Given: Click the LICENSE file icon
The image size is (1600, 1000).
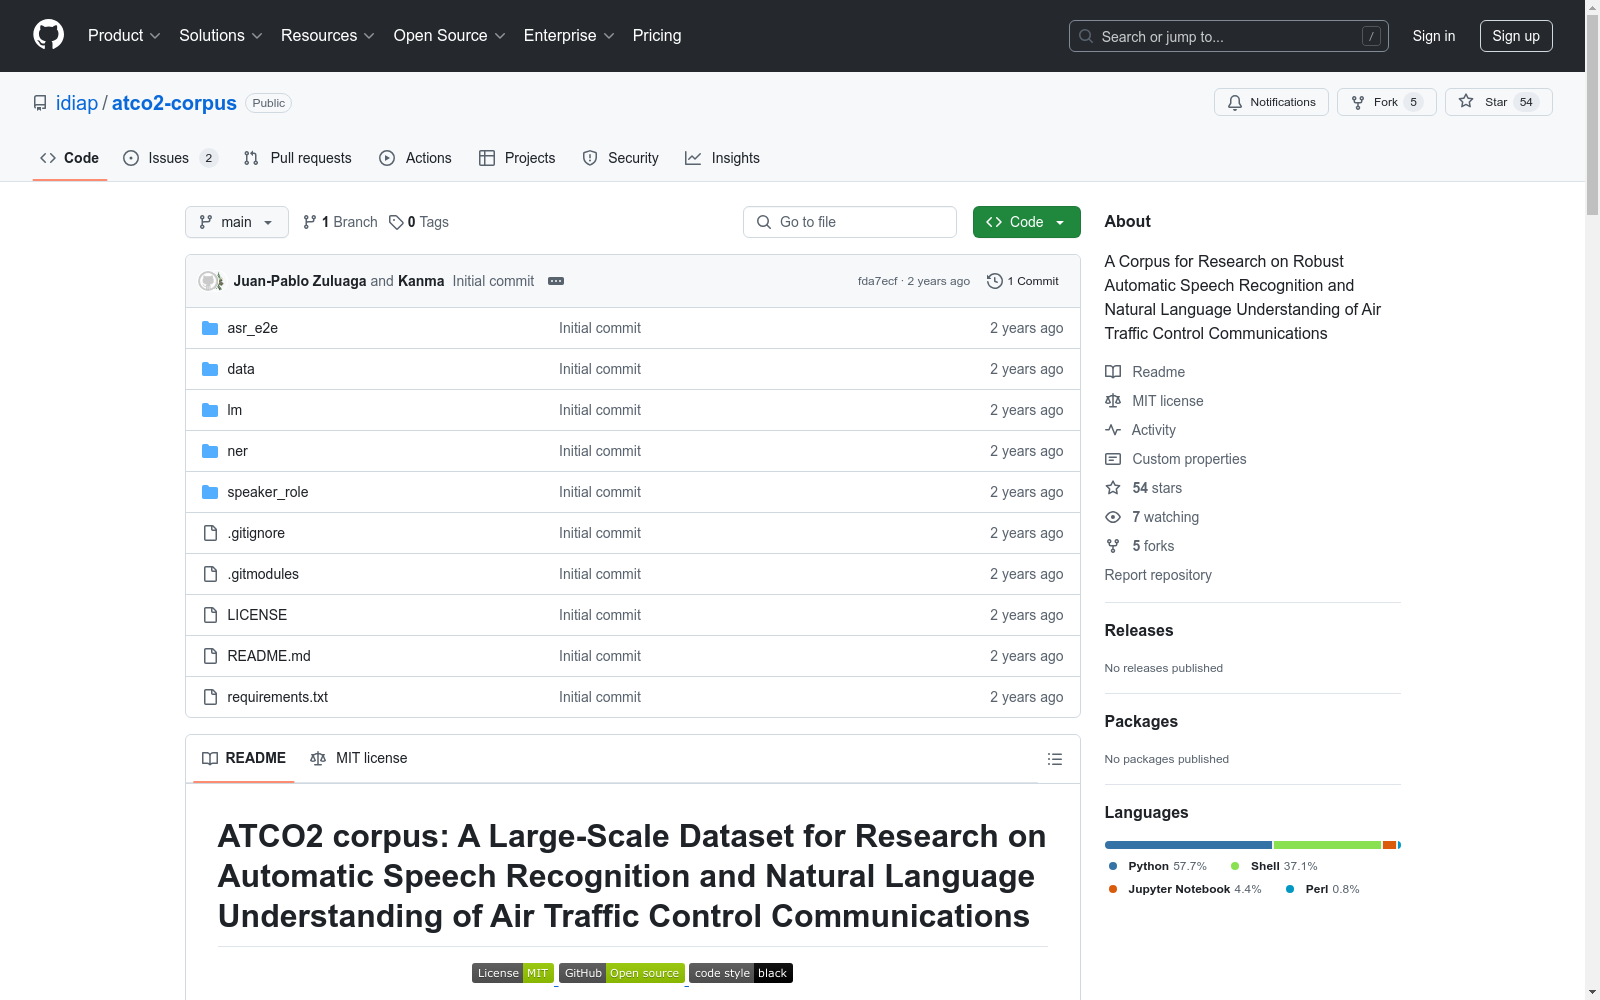Looking at the screenshot, I should pos(210,615).
